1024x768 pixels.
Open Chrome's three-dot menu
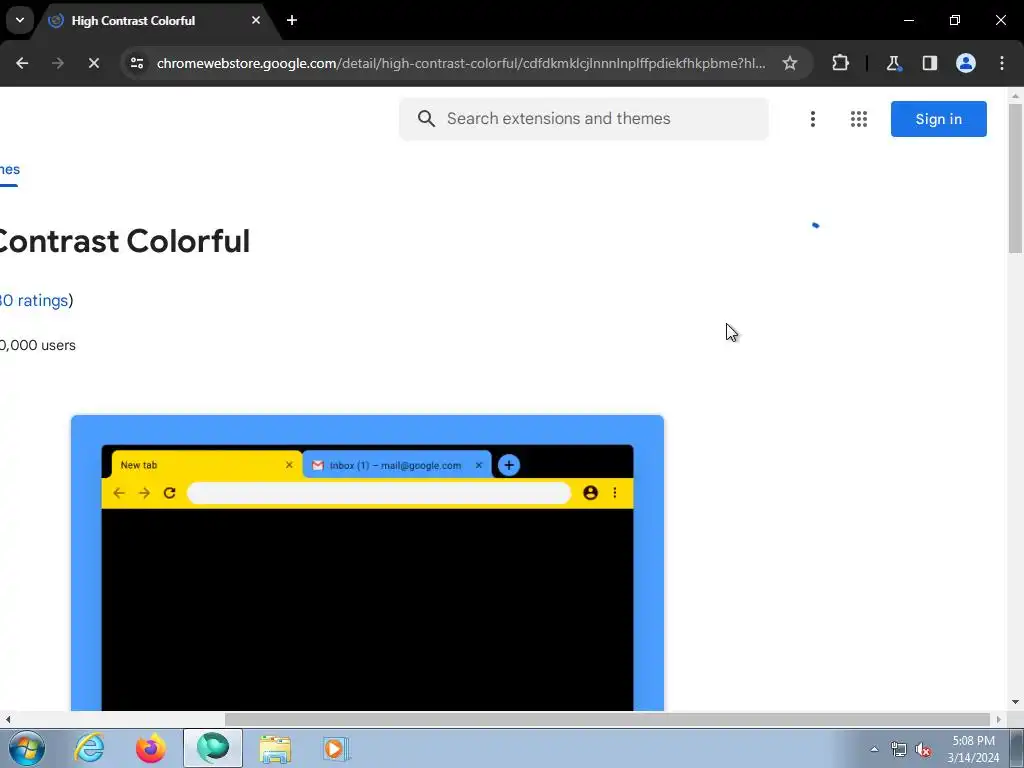tap(1002, 63)
